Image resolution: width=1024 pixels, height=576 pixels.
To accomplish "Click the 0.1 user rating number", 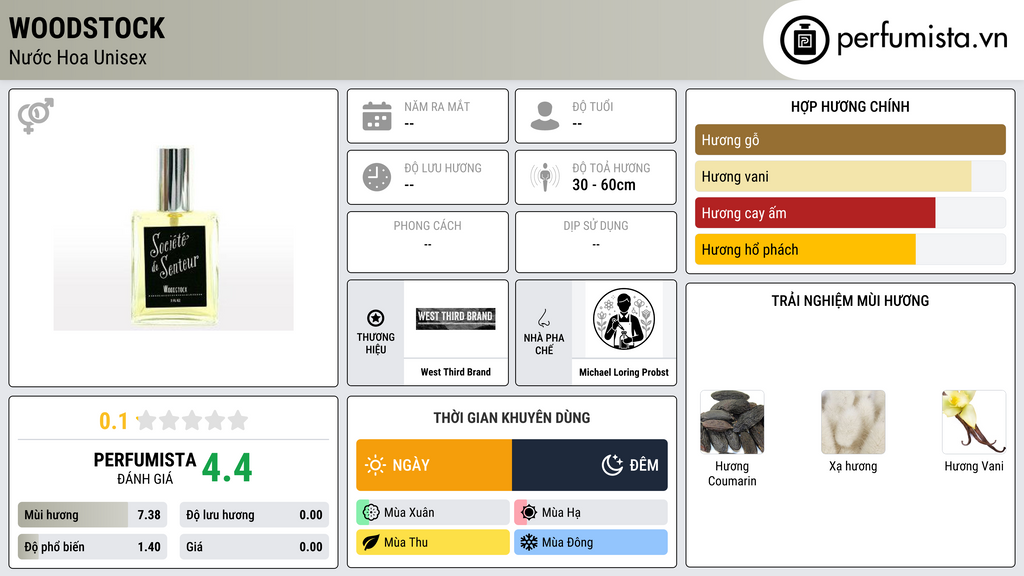I will (114, 421).
